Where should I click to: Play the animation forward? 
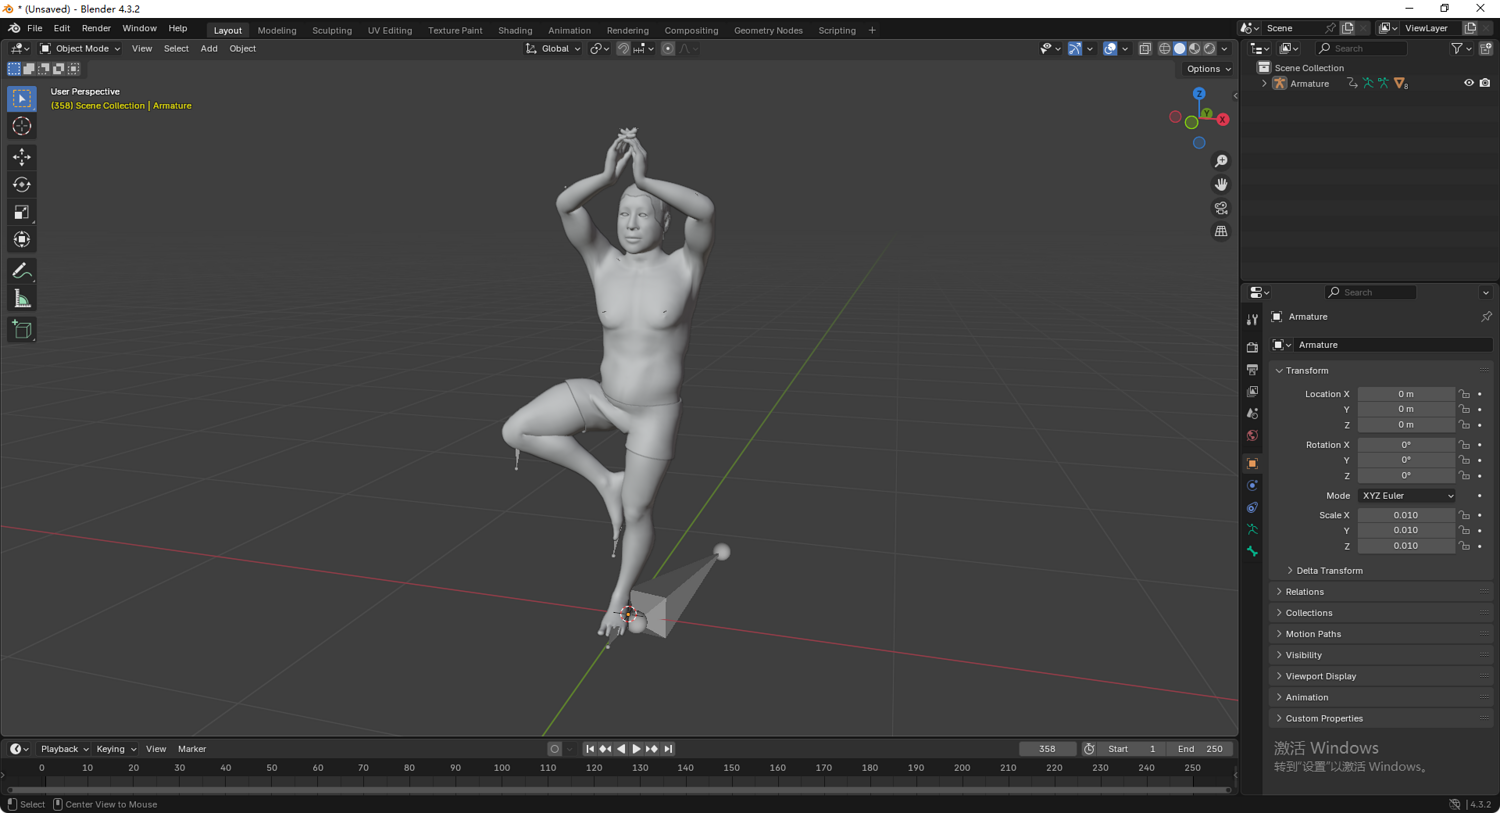[x=636, y=749]
